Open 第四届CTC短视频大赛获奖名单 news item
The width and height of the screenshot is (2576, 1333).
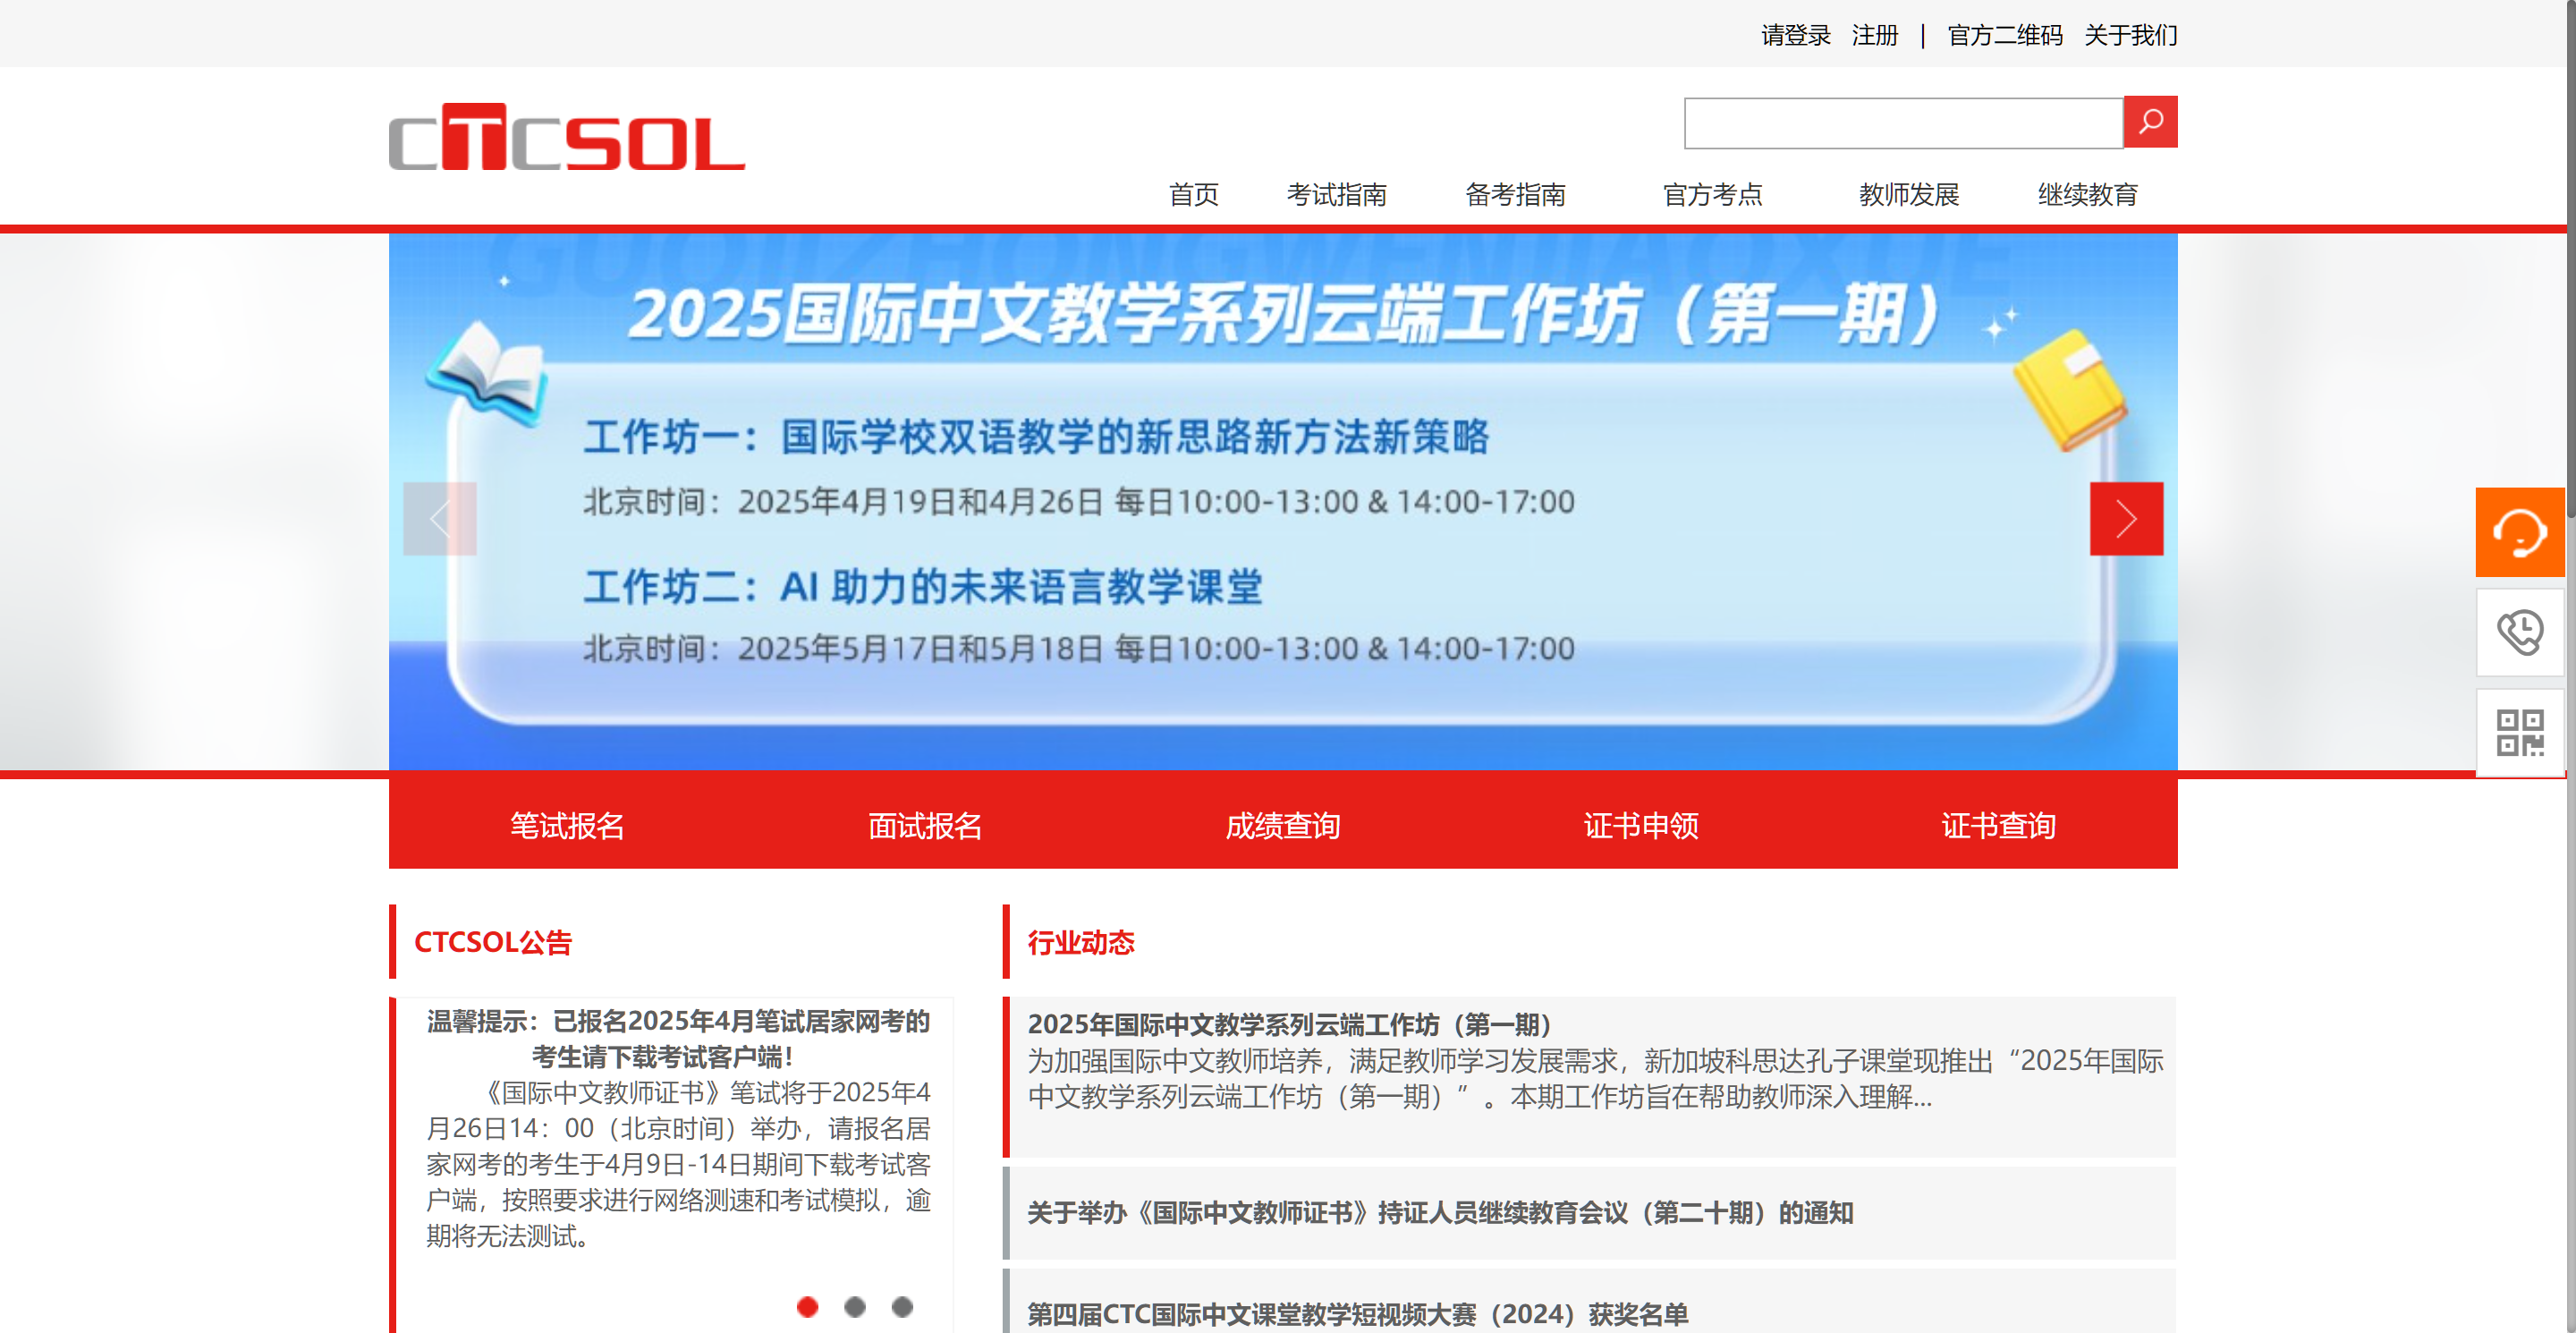(1357, 1314)
